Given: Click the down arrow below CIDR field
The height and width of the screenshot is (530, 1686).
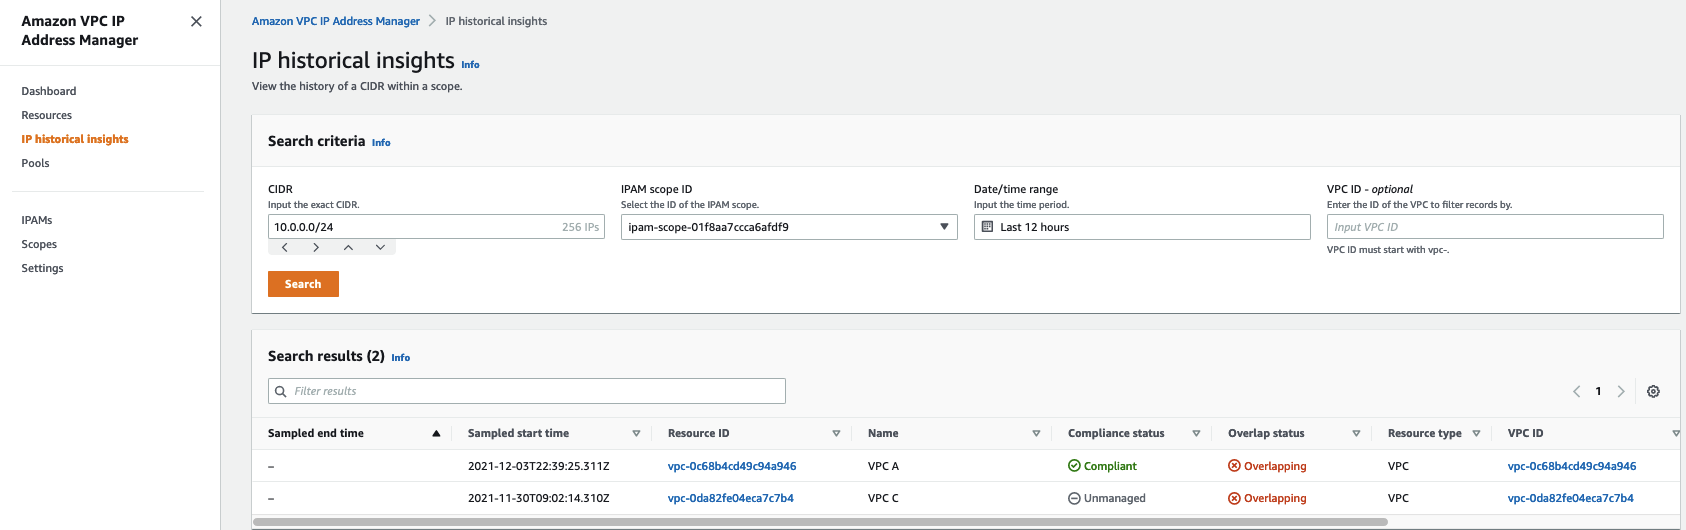Looking at the screenshot, I should pyautogui.click(x=380, y=247).
